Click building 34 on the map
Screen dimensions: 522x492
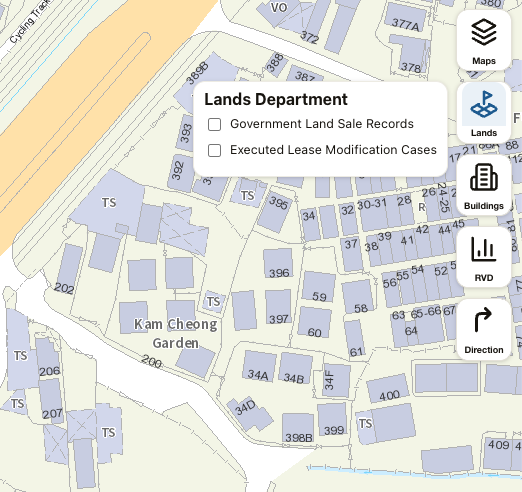[x=310, y=224]
